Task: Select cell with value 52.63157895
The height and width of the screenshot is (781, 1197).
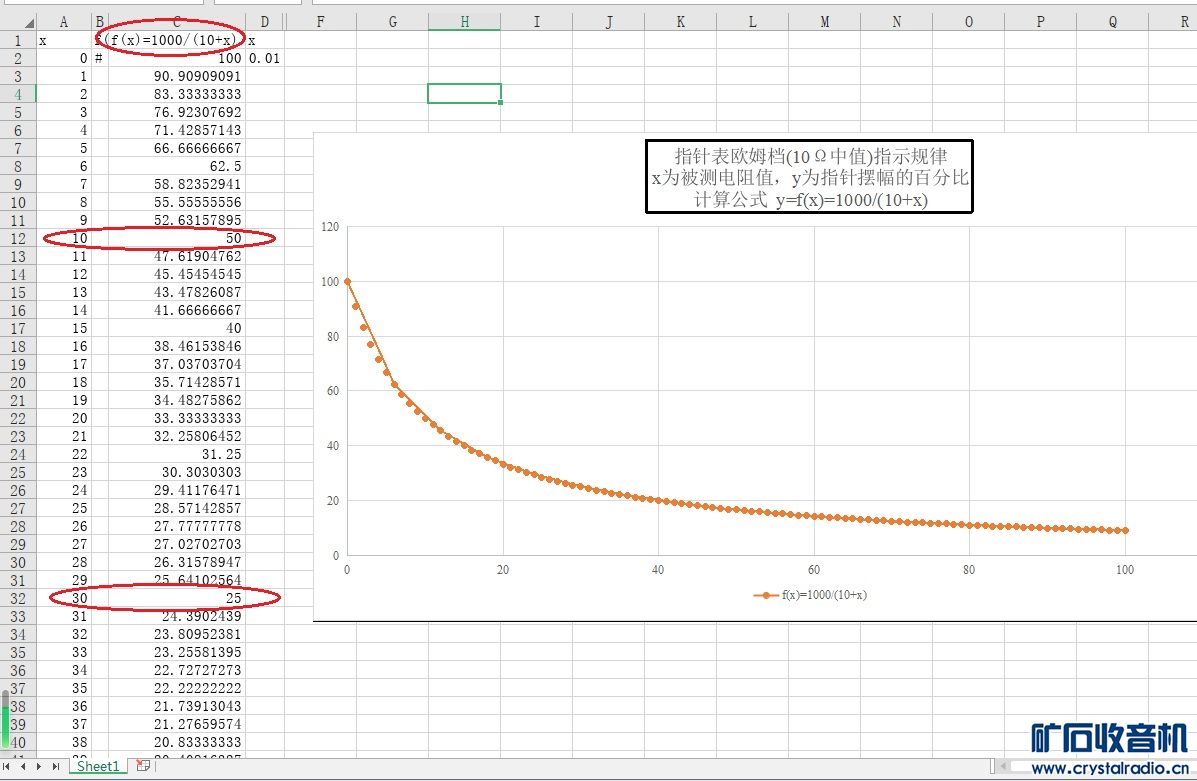Action: click(176, 220)
